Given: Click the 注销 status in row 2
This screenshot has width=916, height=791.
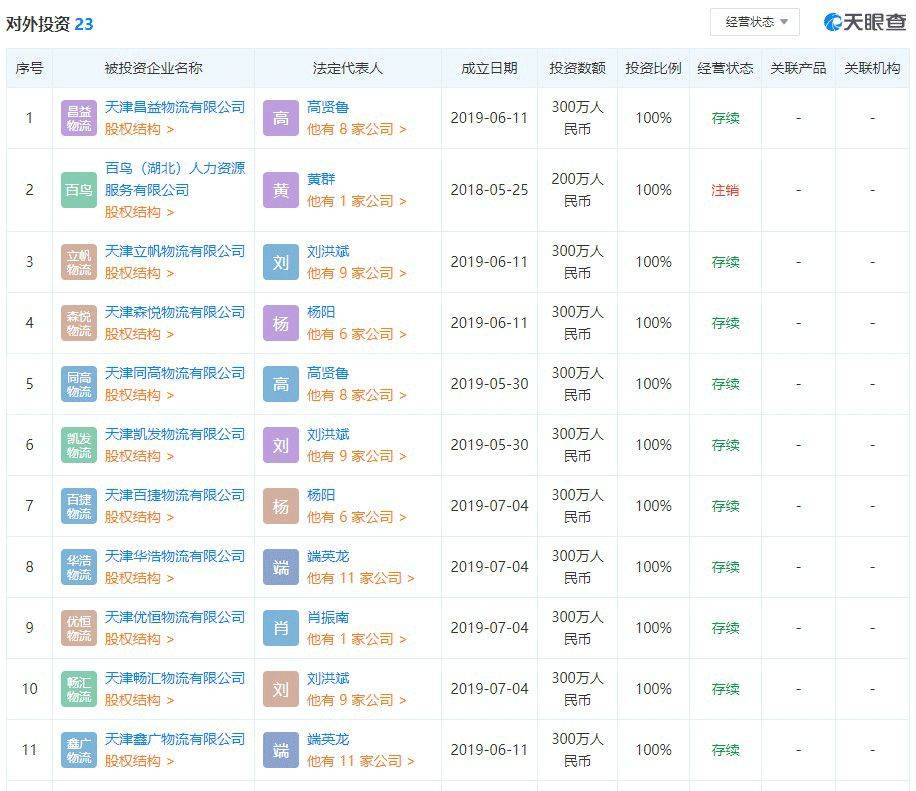Looking at the screenshot, I should click(725, 190).
